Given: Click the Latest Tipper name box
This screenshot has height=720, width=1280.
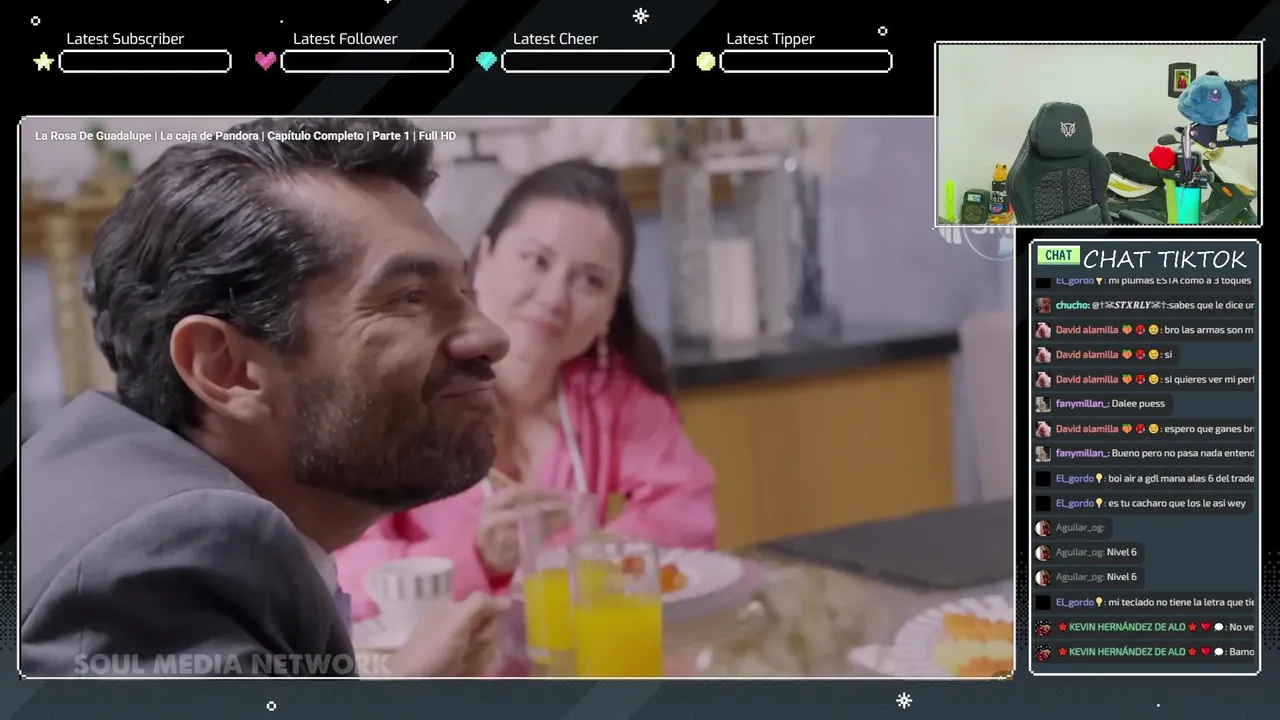Looking at the screenshot, I should click(805, 62).
